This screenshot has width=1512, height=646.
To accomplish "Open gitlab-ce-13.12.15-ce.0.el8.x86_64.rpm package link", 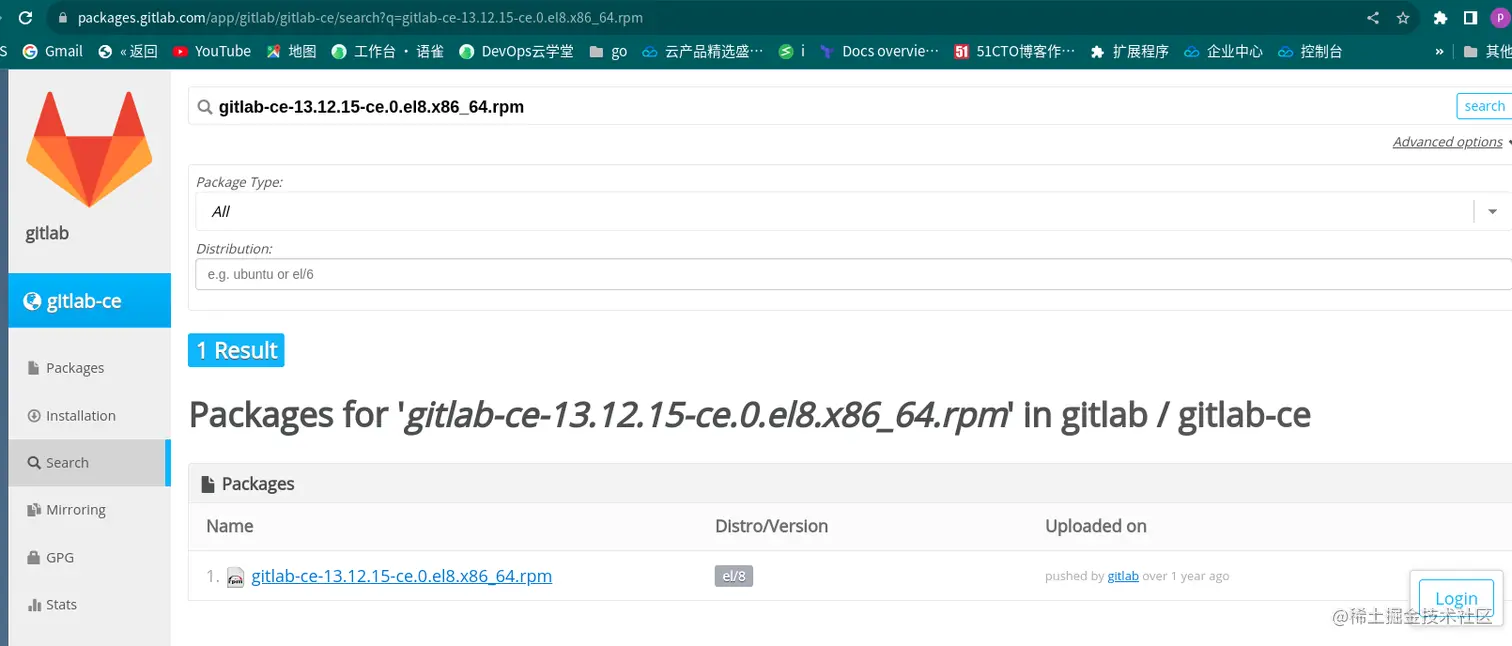I will [402, 576].
